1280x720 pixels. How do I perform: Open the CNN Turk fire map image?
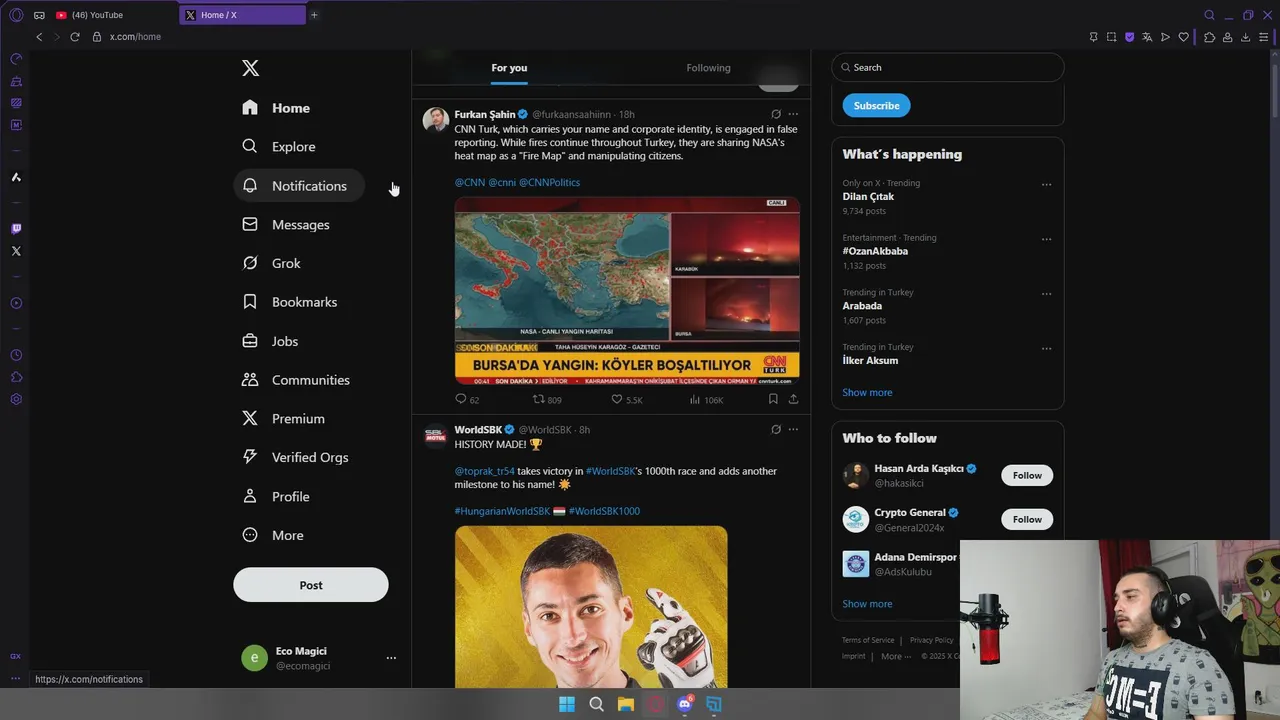point(627,290)
